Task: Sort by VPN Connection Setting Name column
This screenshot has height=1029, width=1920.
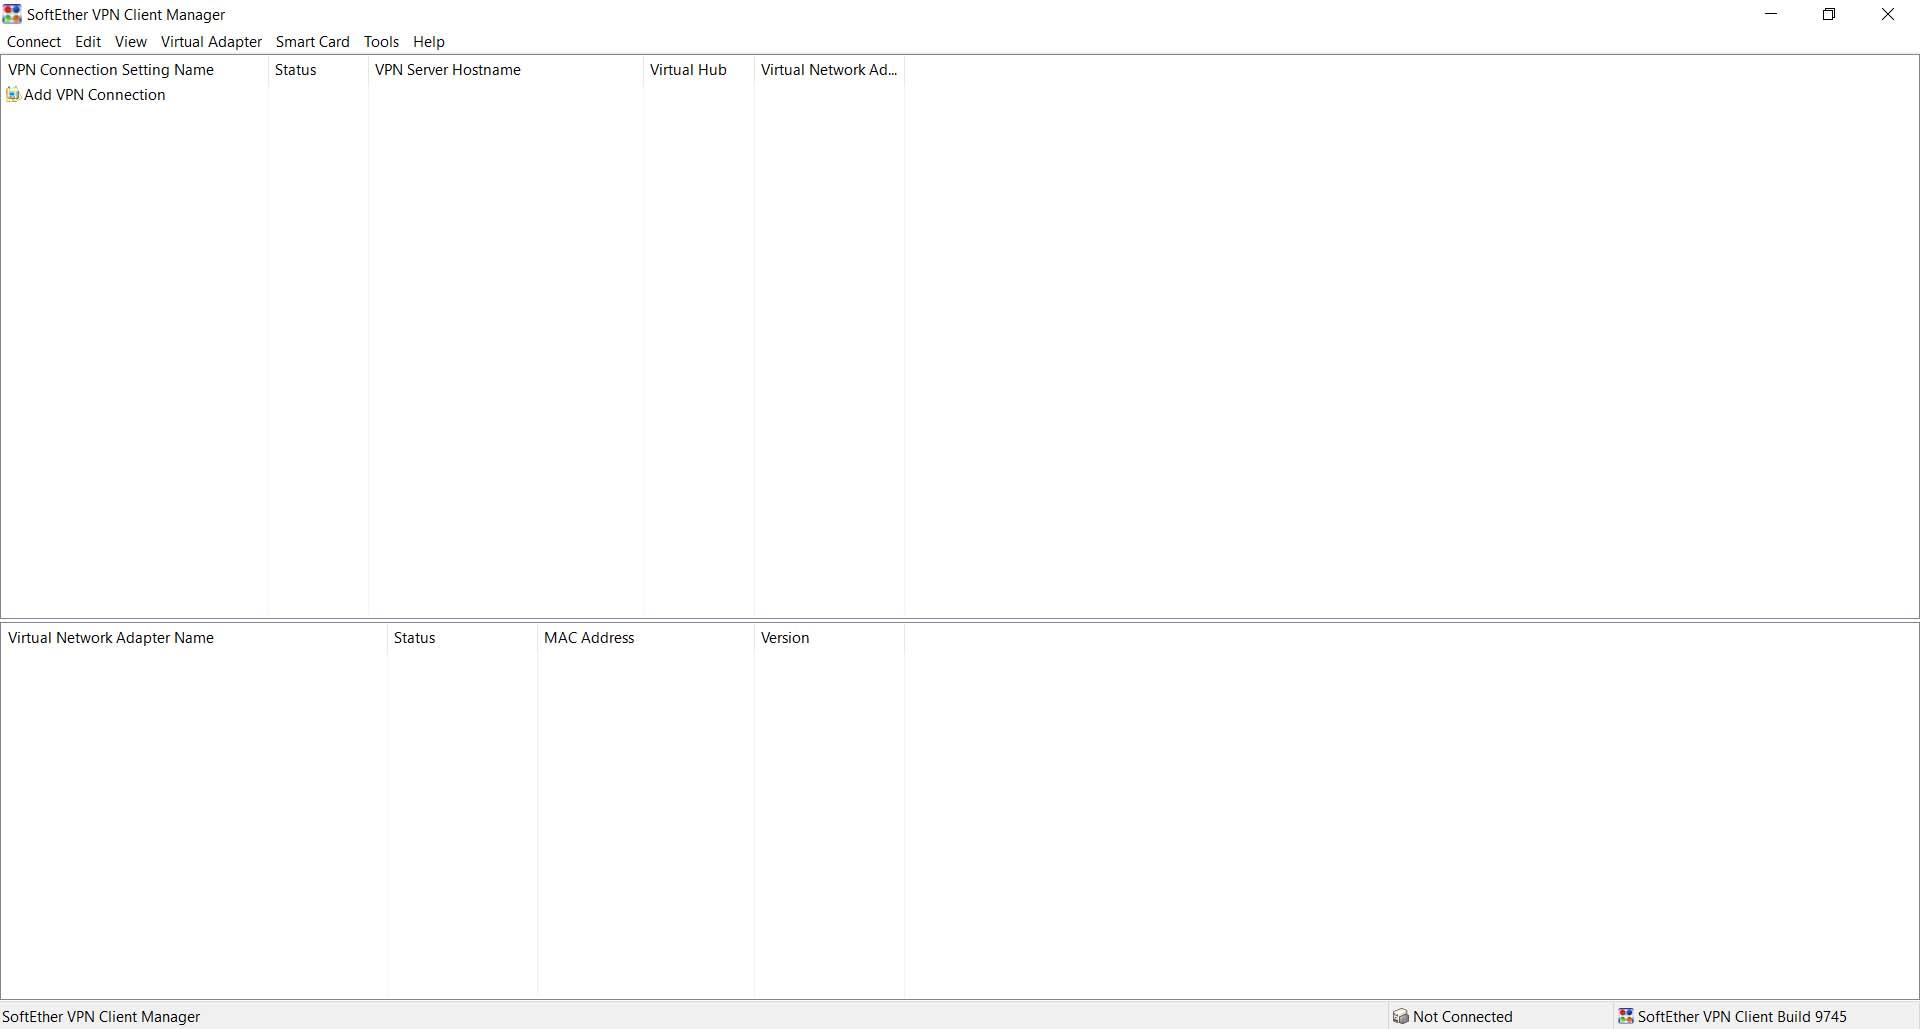Action: [x=134, y=70]
